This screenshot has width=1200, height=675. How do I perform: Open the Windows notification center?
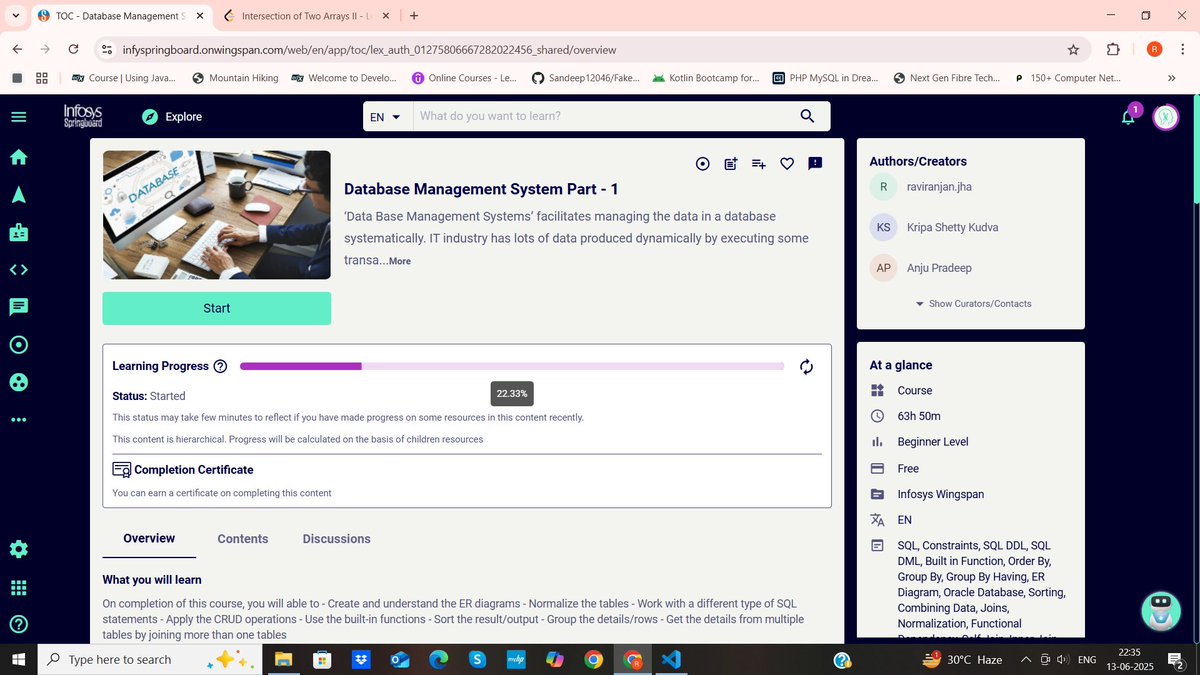(1176, 660)
